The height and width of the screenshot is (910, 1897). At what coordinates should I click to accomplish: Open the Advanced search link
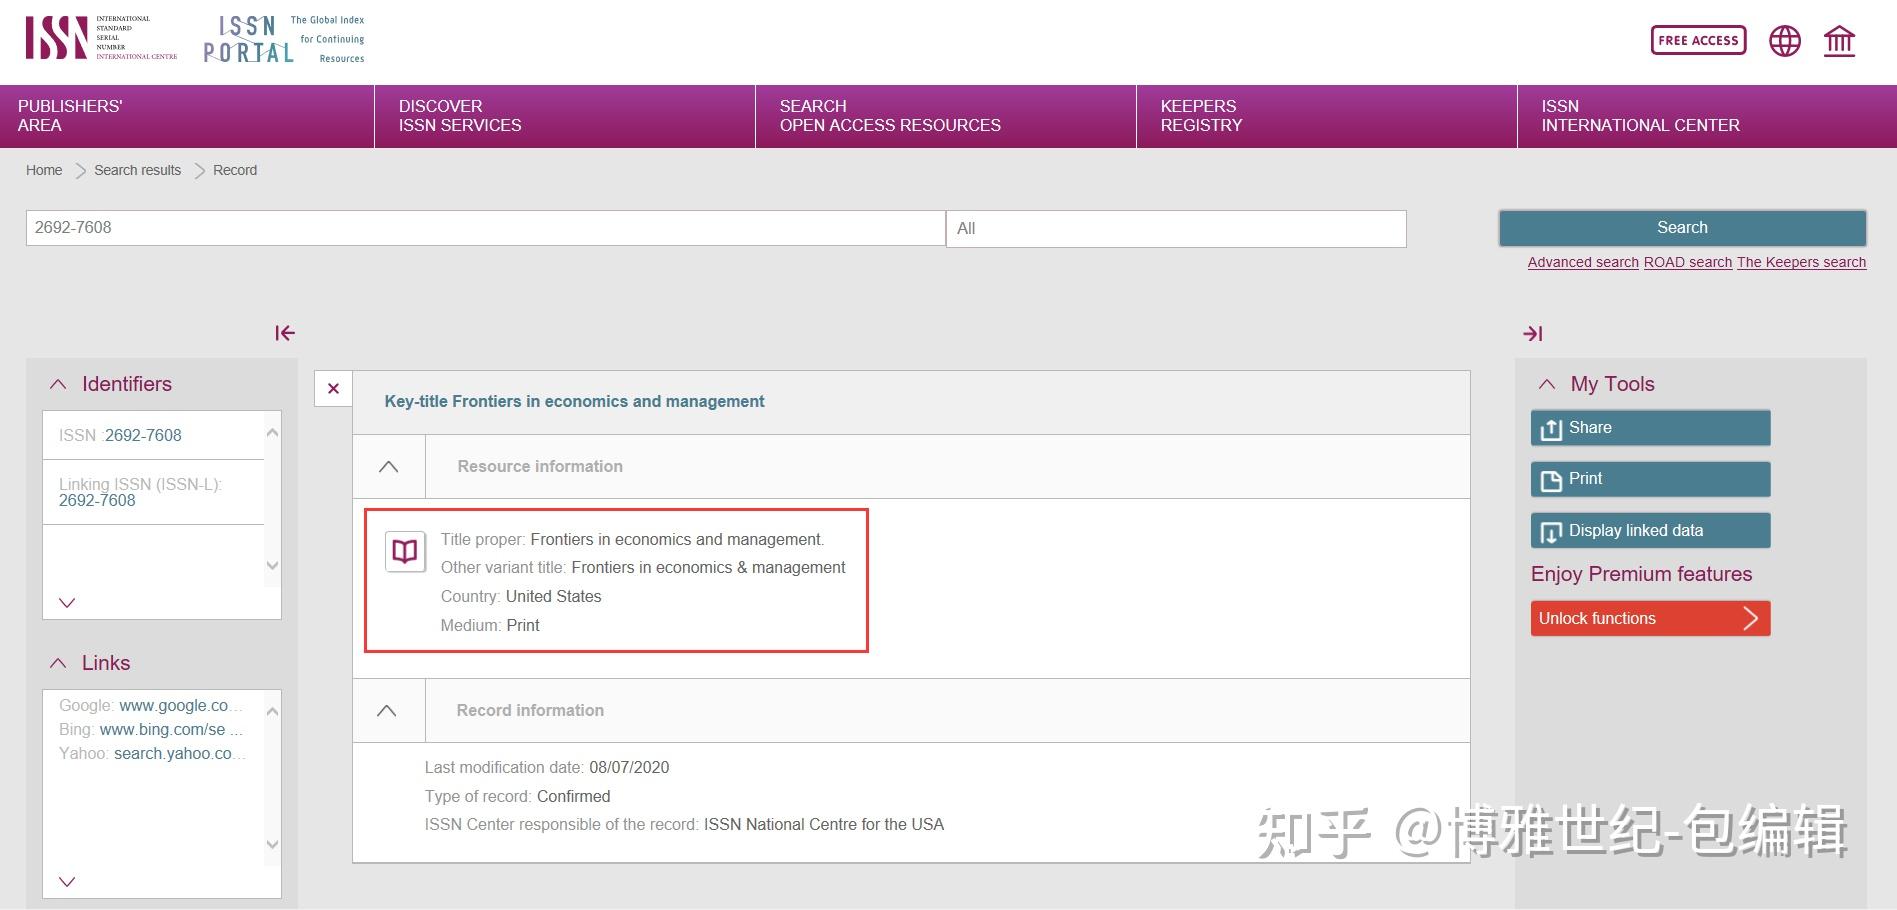pos(1582,262)
